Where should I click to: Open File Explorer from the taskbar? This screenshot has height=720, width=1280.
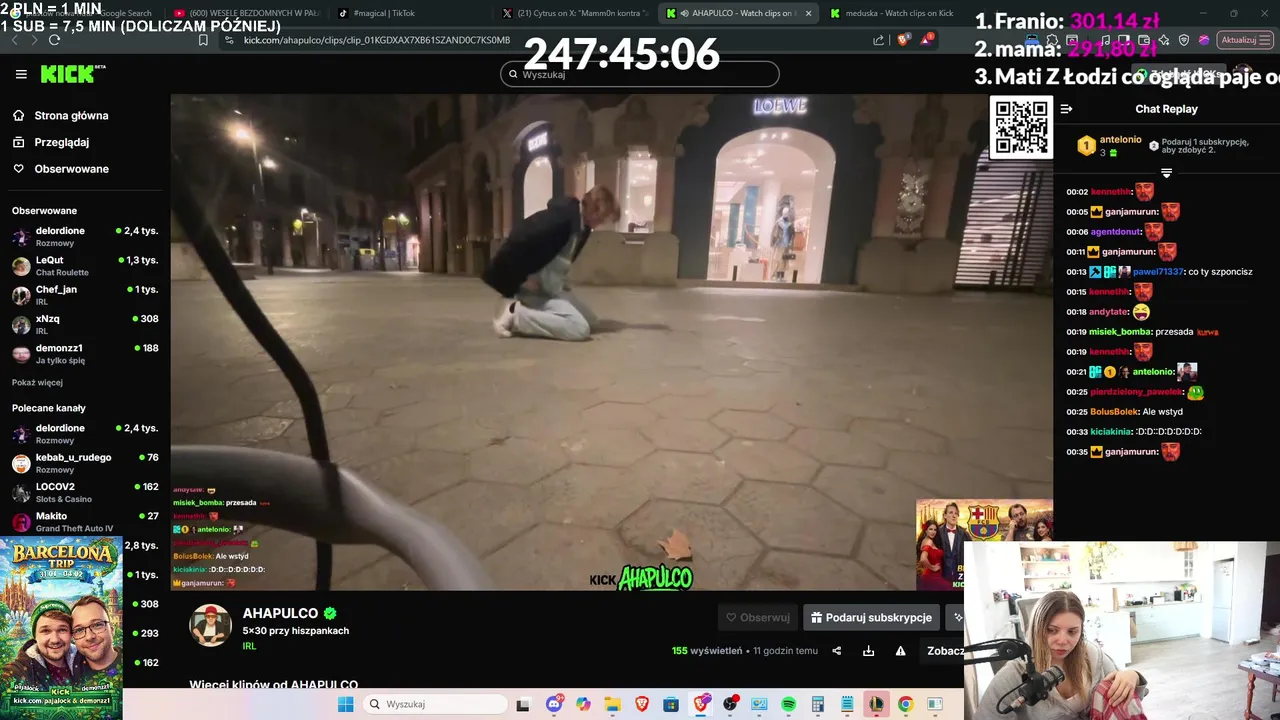(612, 704)
